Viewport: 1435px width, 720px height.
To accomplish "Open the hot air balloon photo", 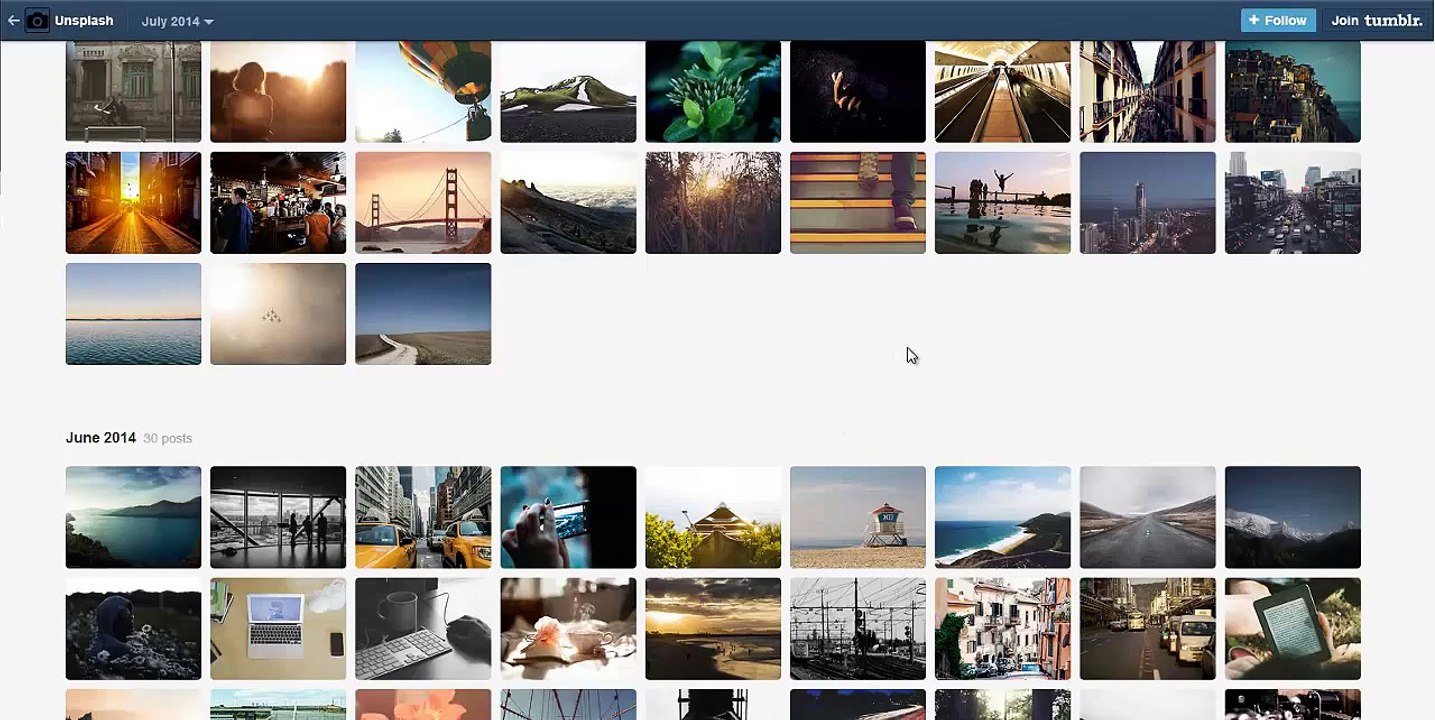I will 423,91.
